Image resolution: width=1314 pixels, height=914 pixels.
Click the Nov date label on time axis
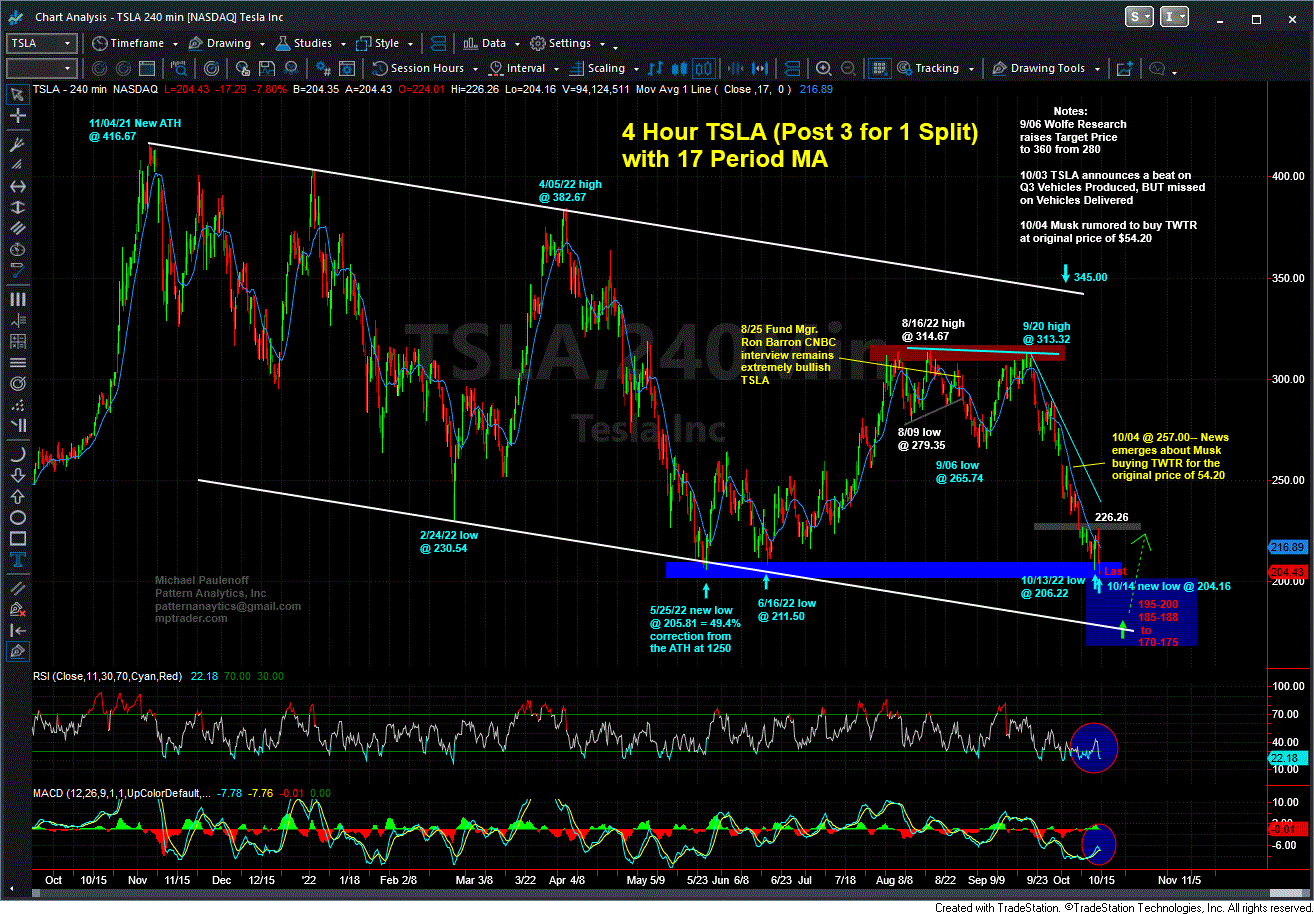coord(137,880)
